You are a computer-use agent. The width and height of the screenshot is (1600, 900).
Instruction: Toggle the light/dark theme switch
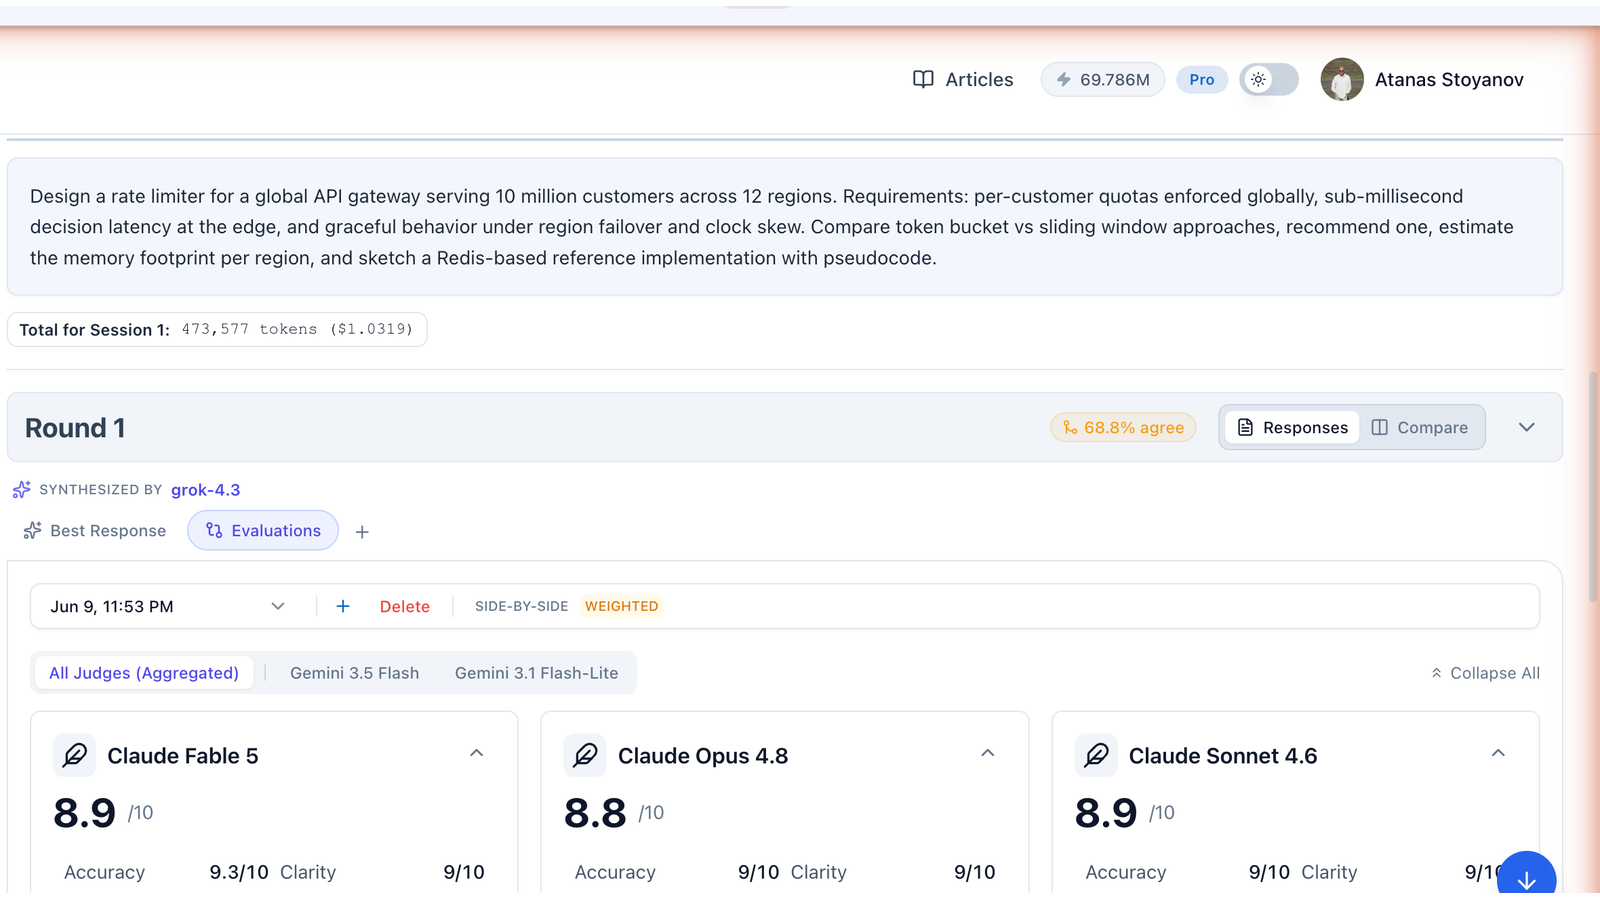pos(1269,79)
